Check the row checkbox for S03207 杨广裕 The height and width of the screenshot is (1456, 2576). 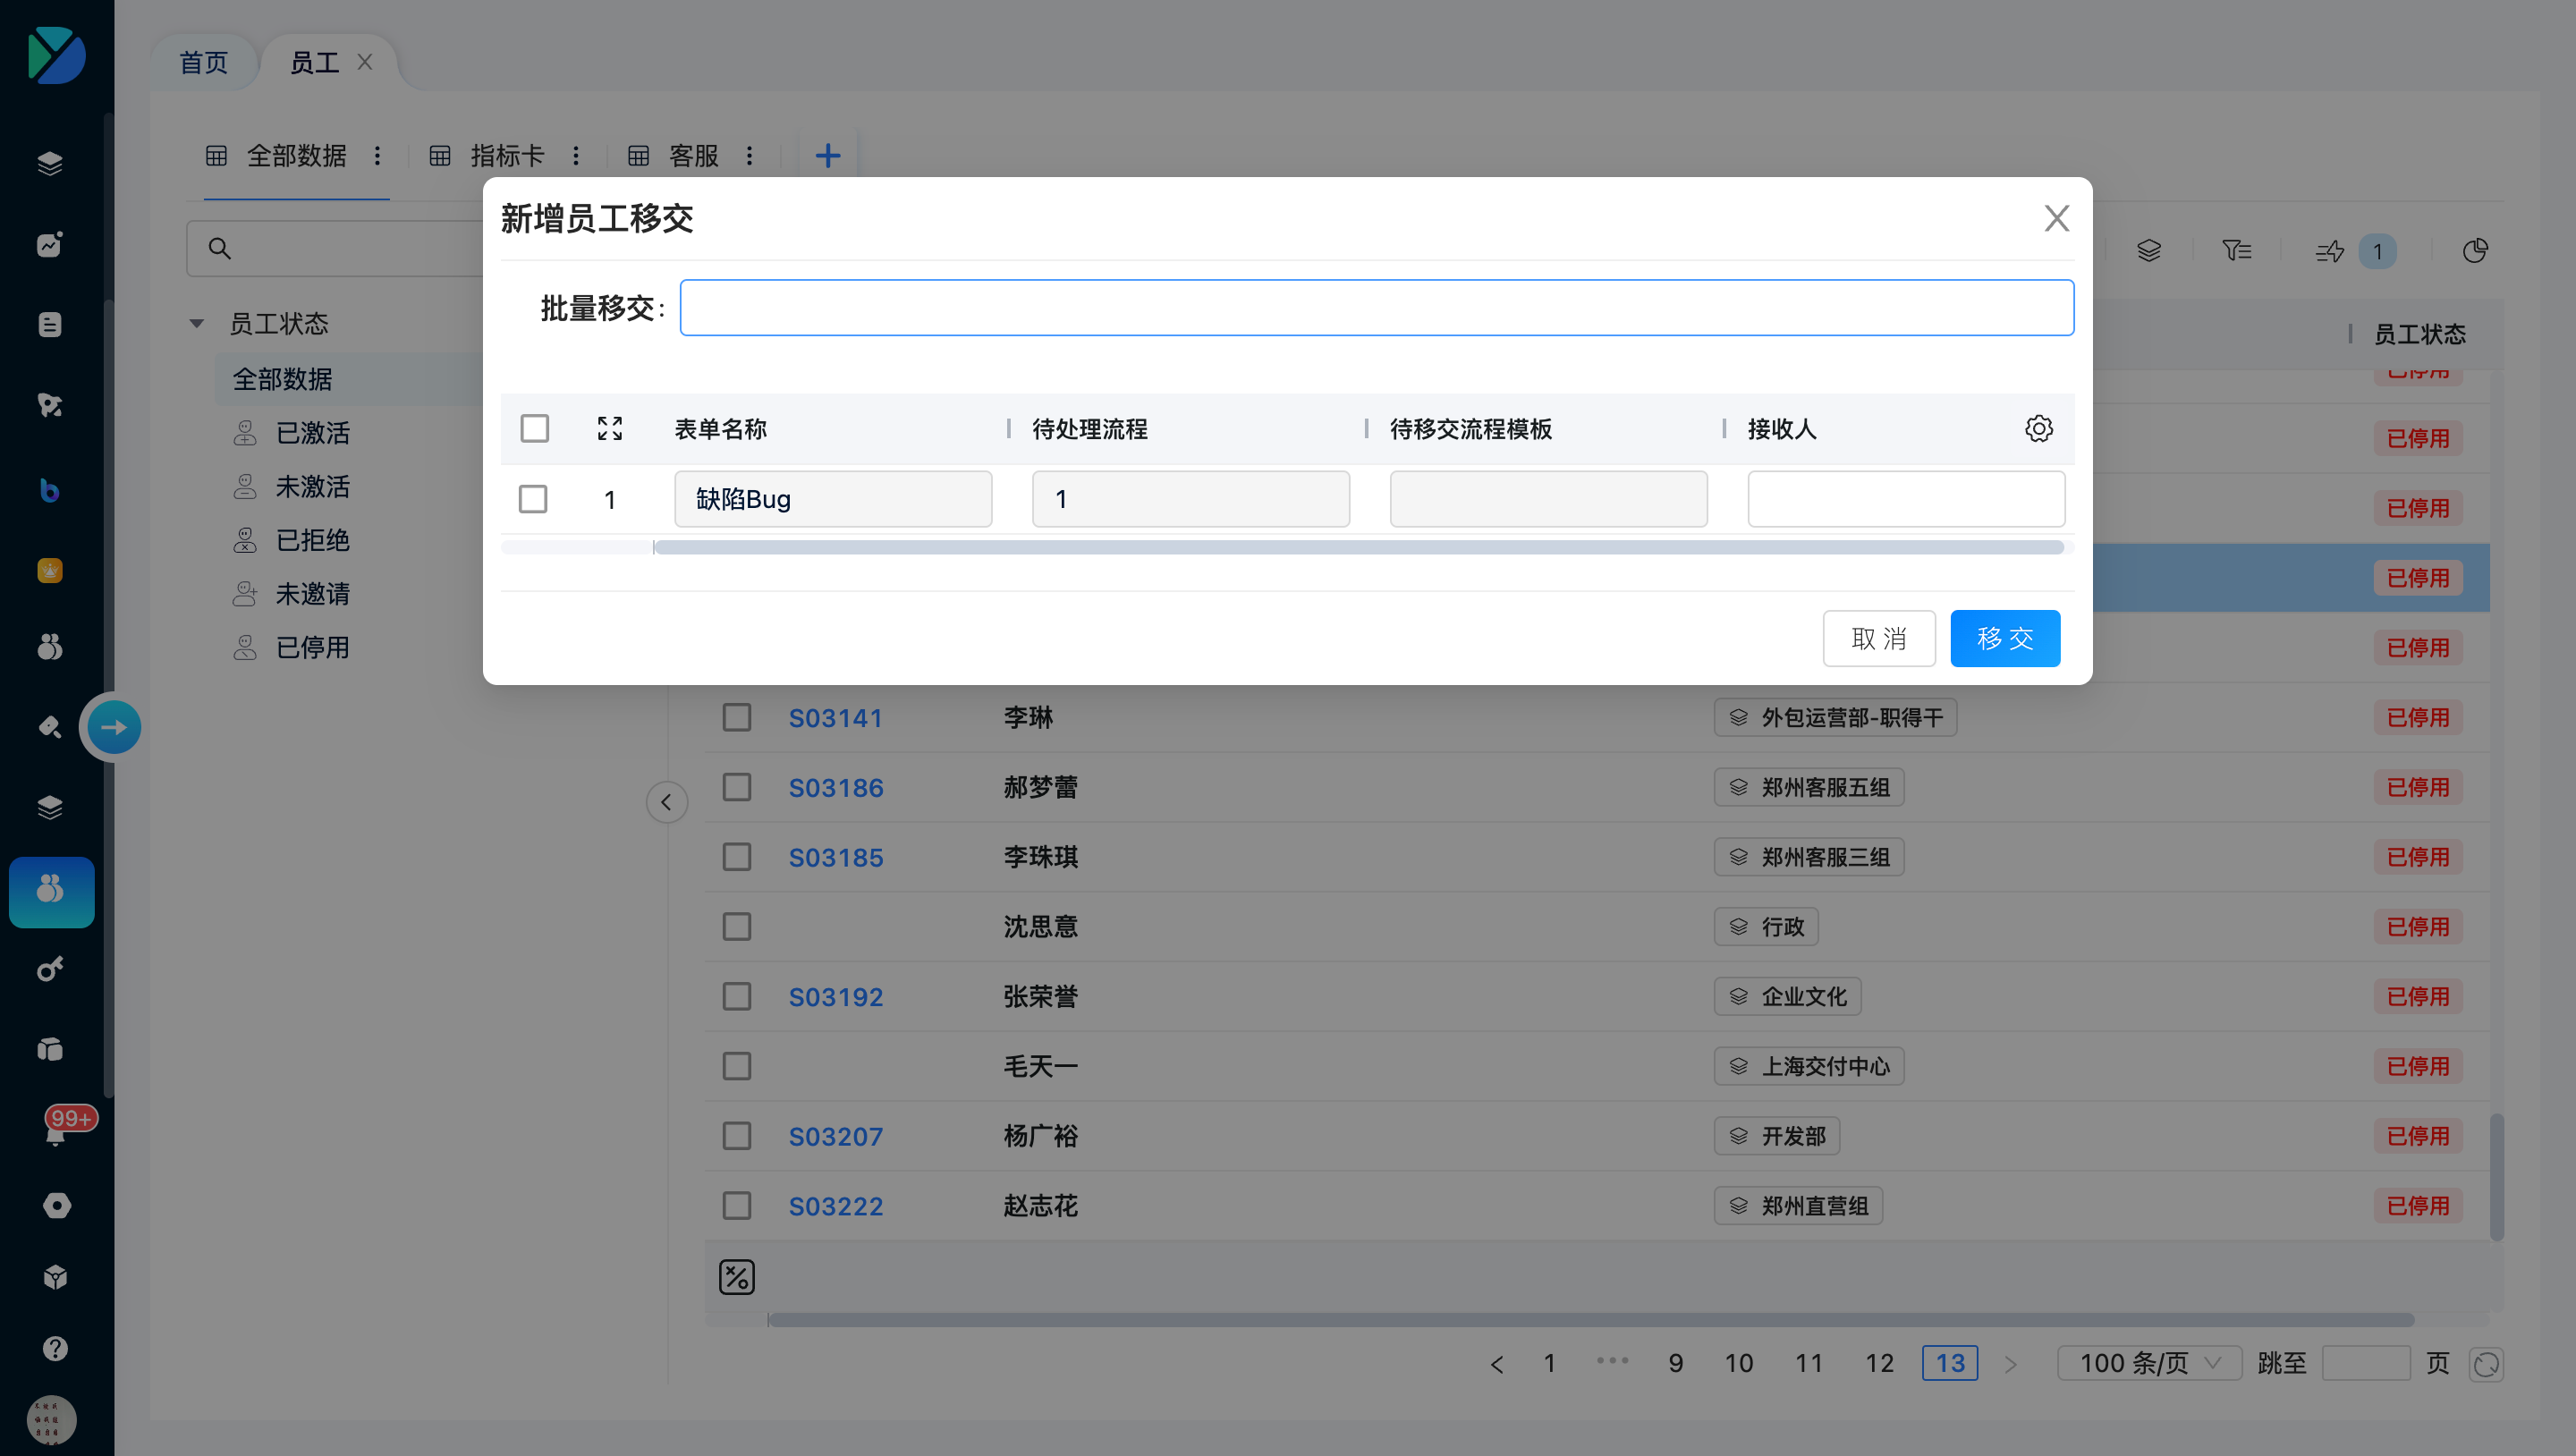[x=737, y=1136]
